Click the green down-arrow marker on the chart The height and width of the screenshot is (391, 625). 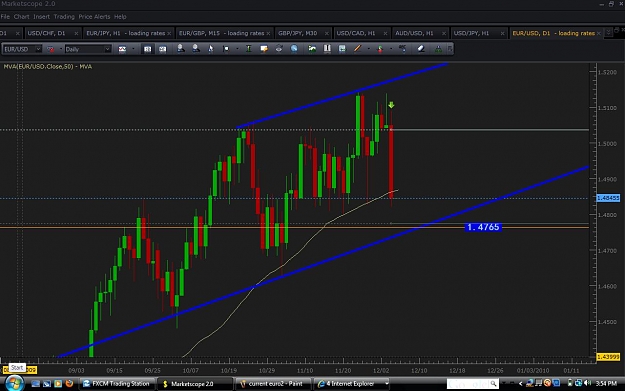click(391, 105)
